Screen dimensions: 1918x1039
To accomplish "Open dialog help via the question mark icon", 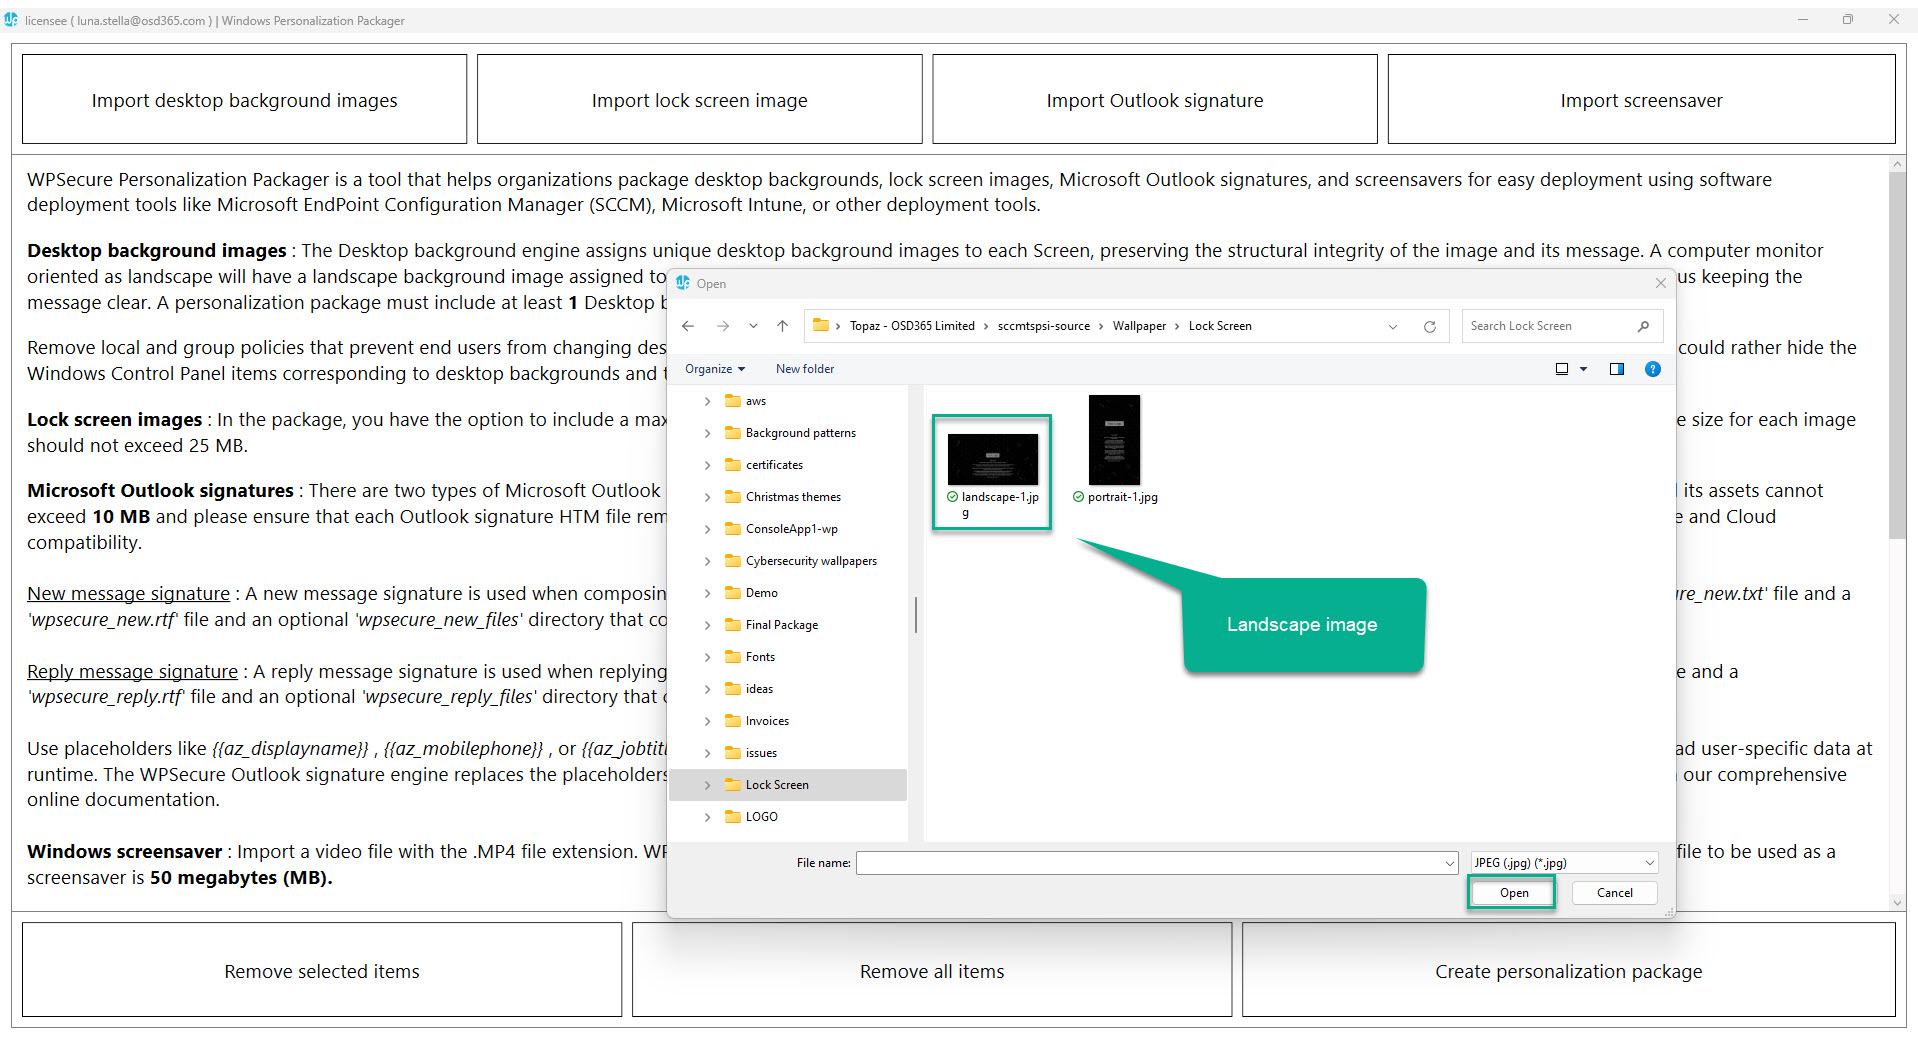I will tap(1652, 369).
